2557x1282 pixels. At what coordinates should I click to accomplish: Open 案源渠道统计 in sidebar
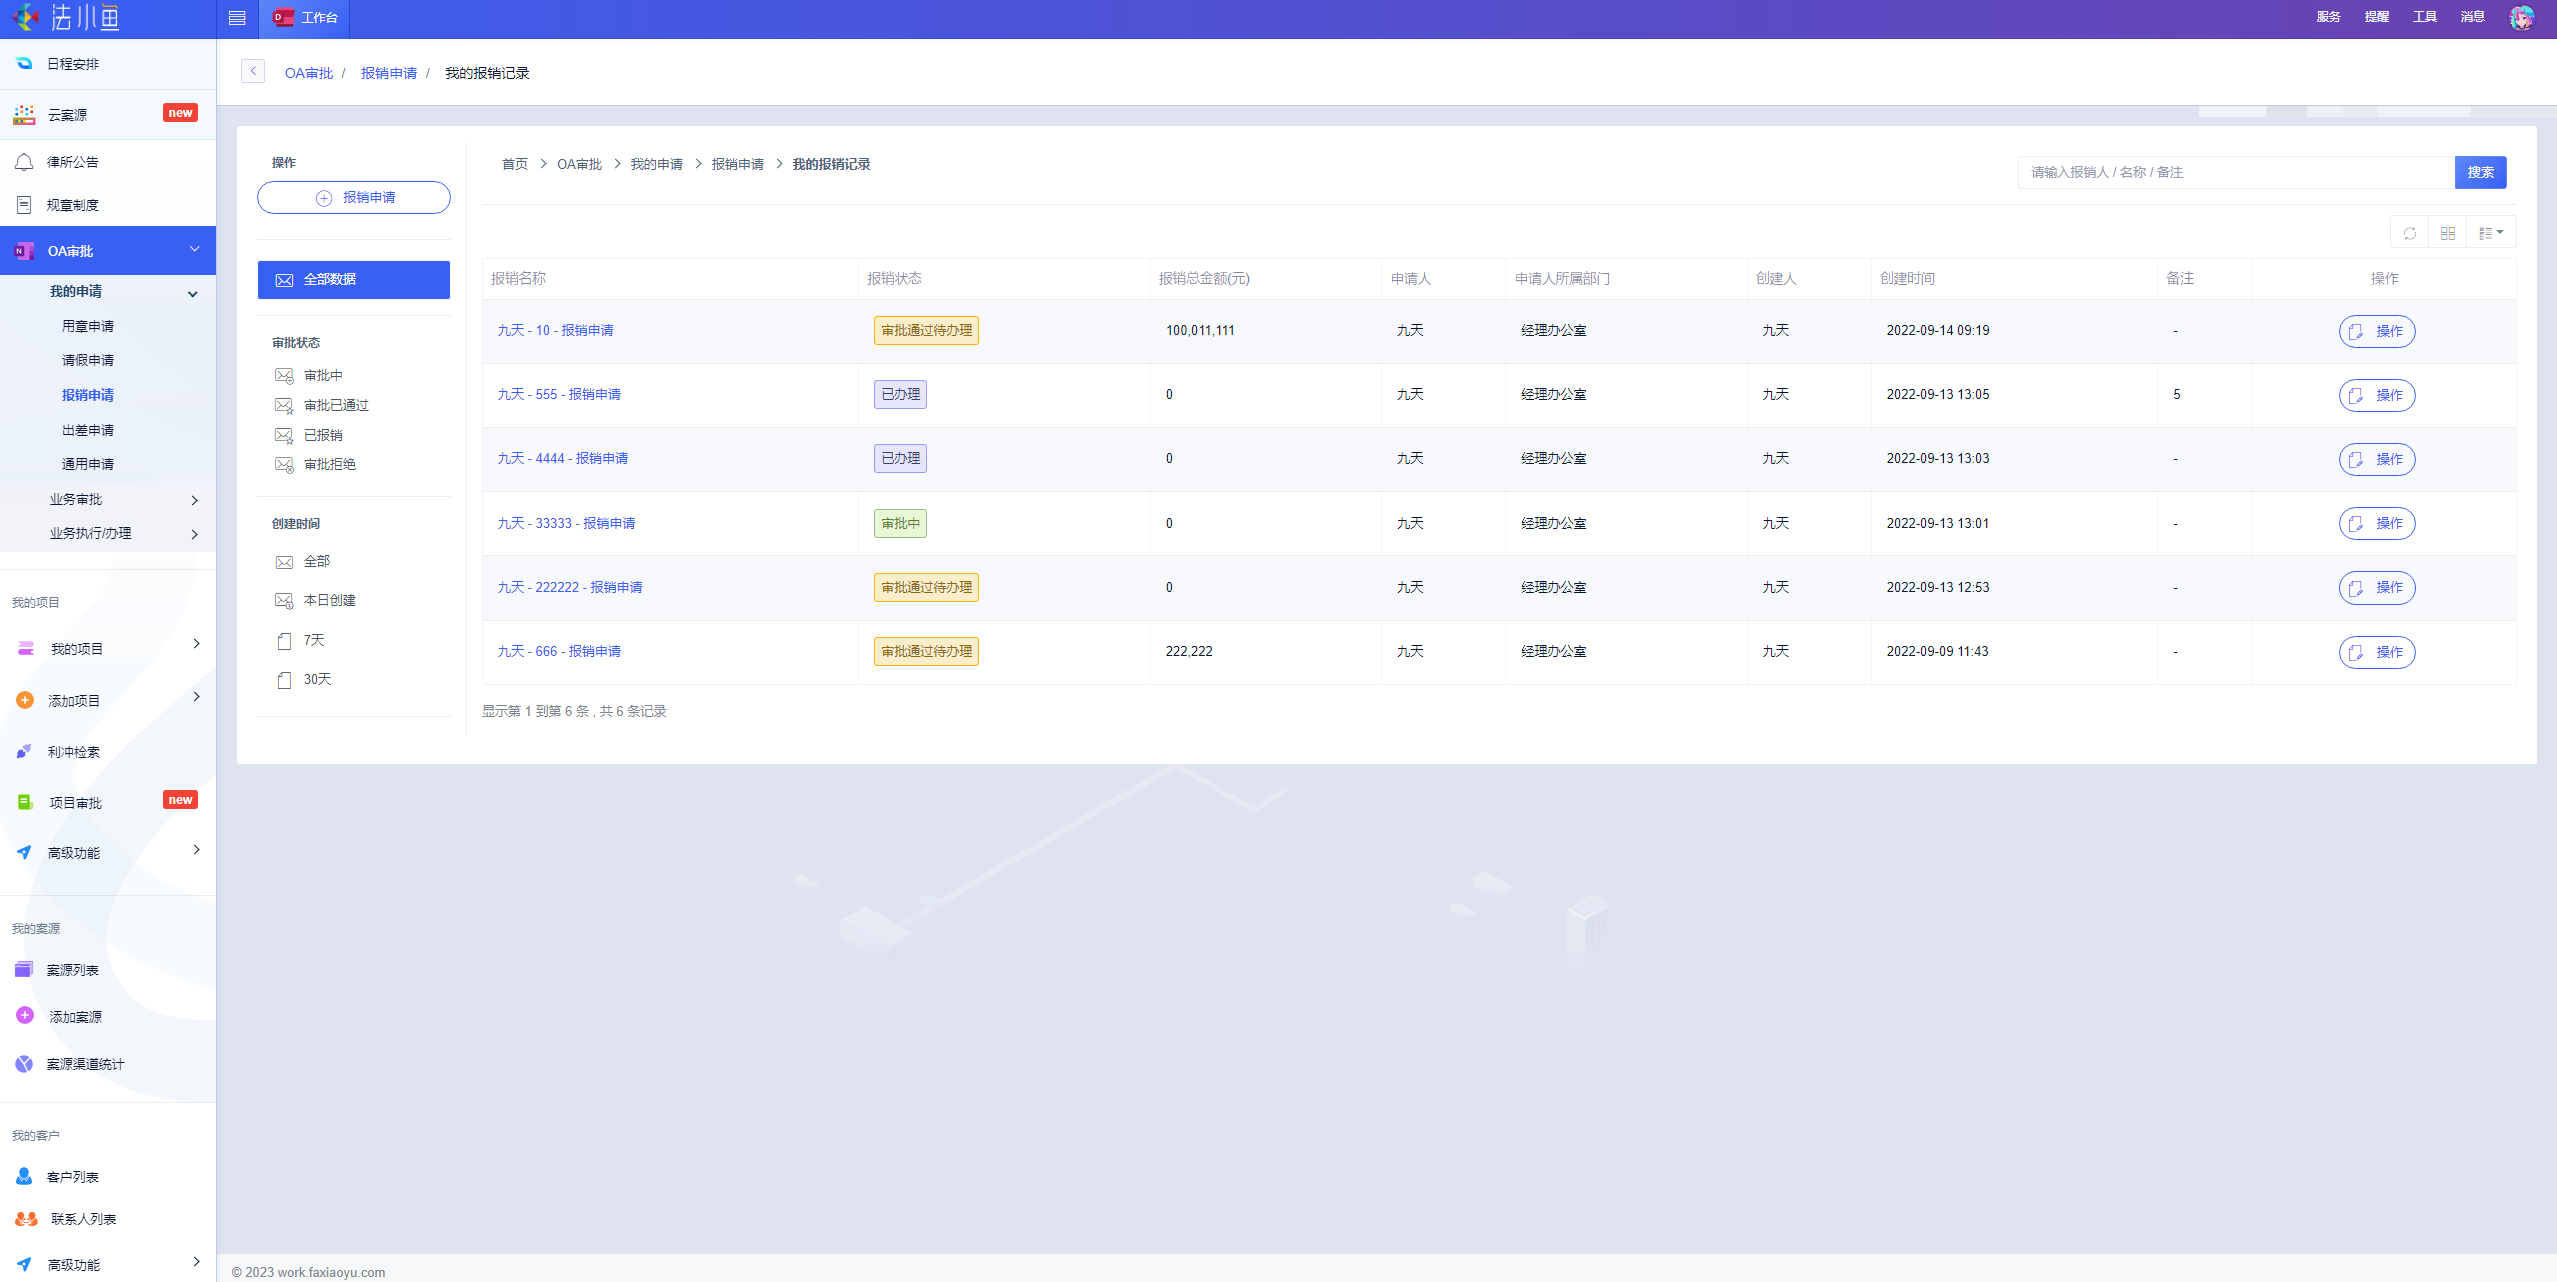pyautogui.click(x=85, y=1064)
